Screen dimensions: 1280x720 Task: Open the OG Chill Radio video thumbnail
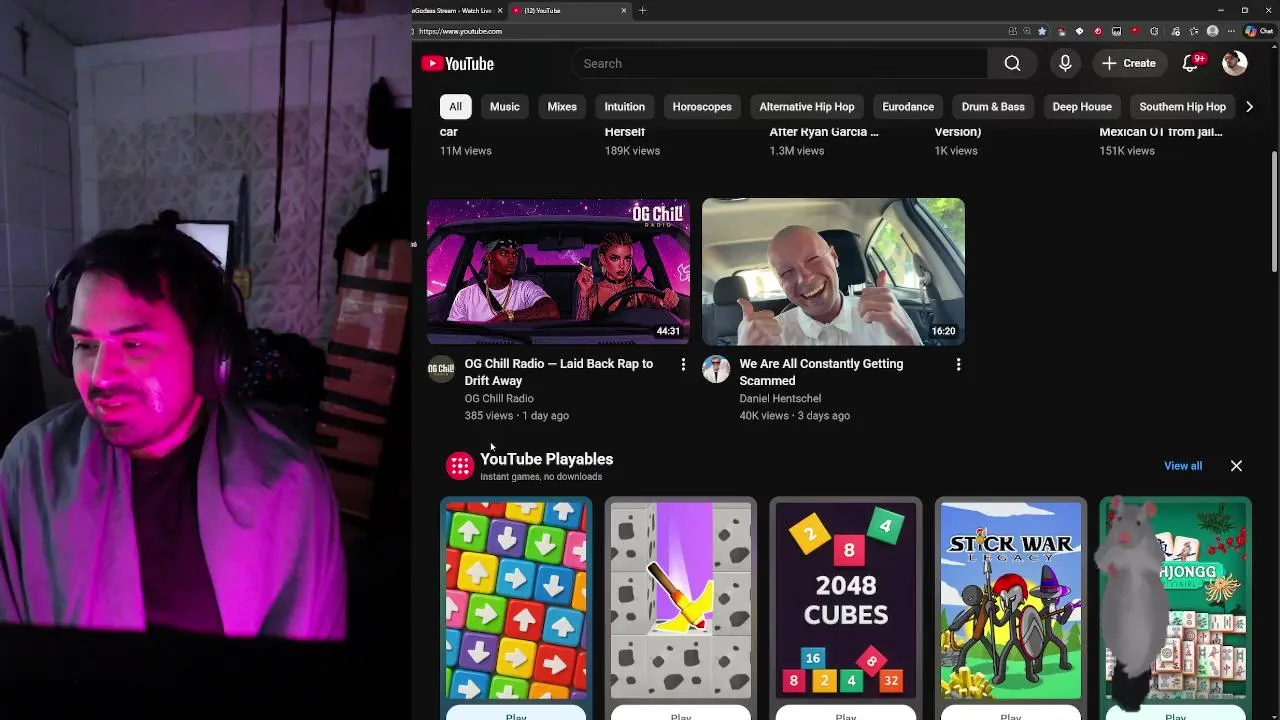[558, 271]
